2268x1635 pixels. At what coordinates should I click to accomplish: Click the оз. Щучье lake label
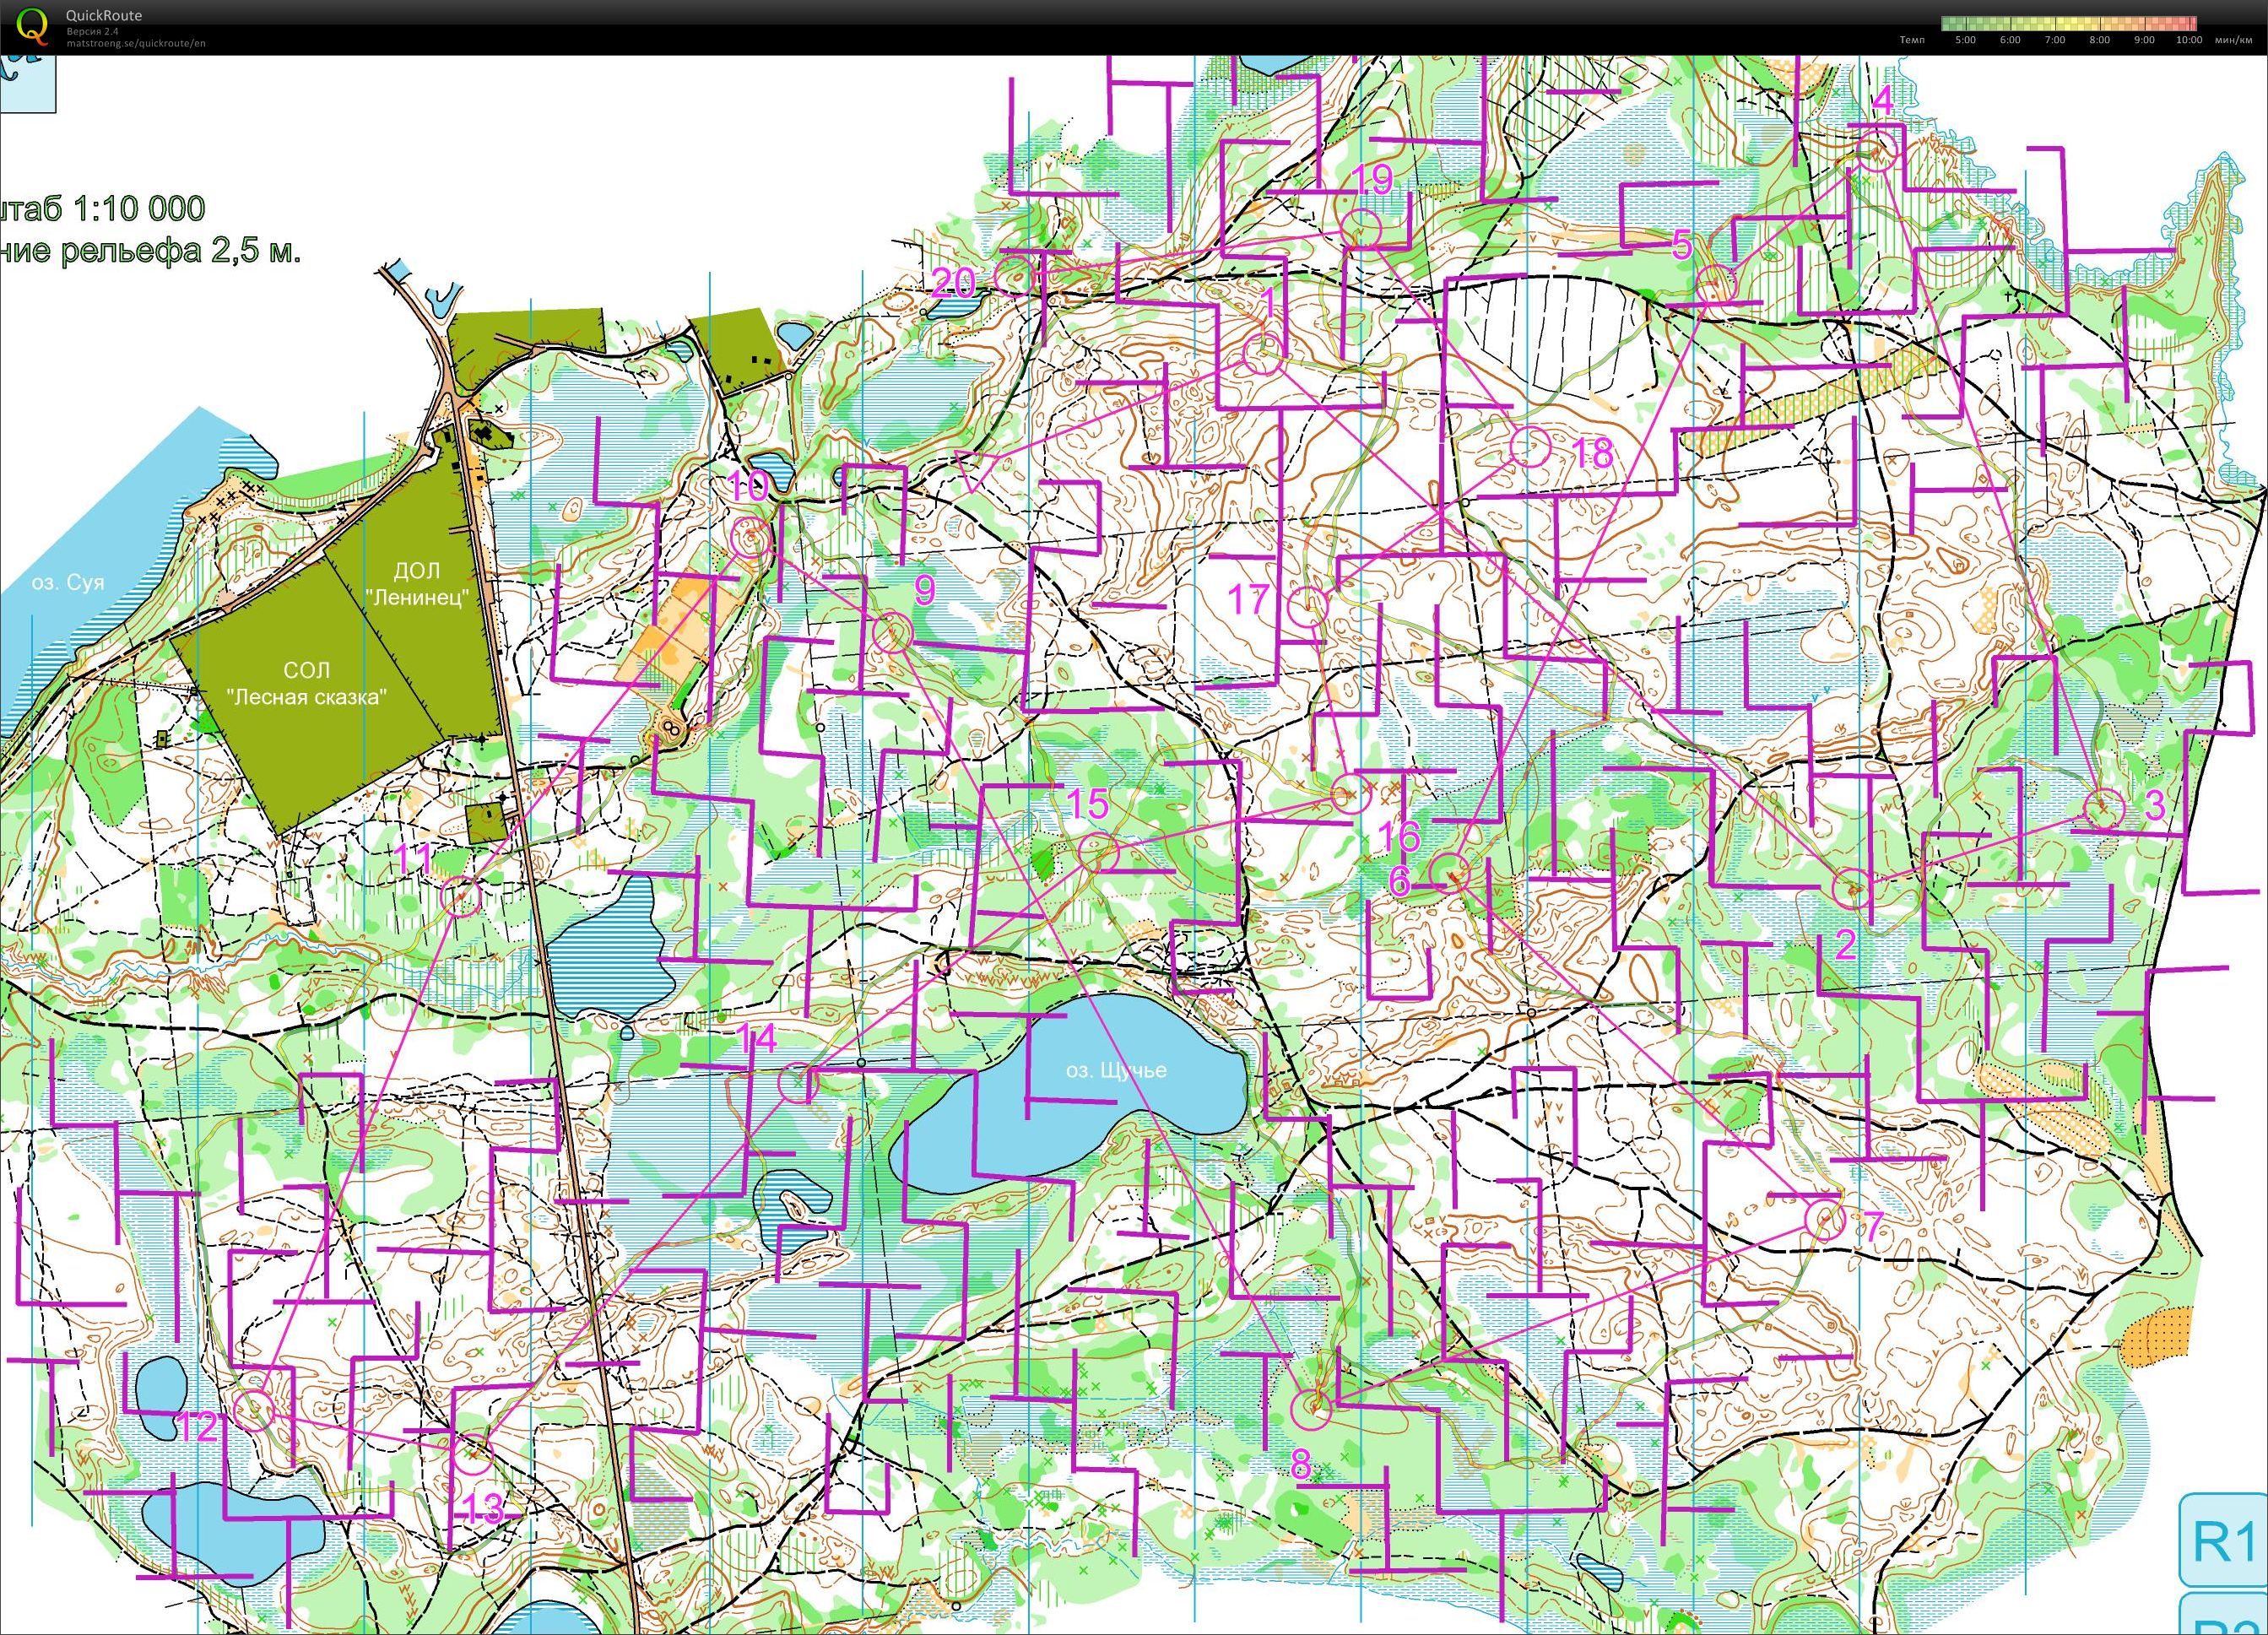pos(1116,1071)
